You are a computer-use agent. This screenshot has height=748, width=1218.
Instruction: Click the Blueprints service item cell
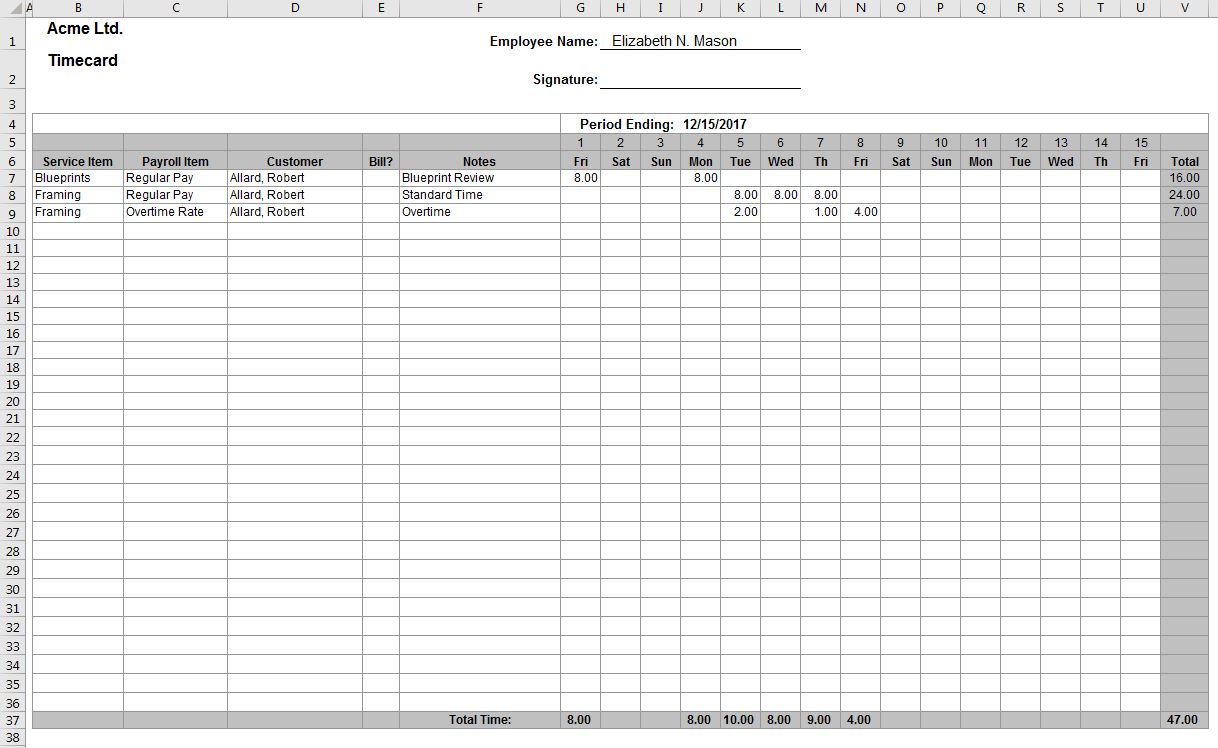(78, 178)
